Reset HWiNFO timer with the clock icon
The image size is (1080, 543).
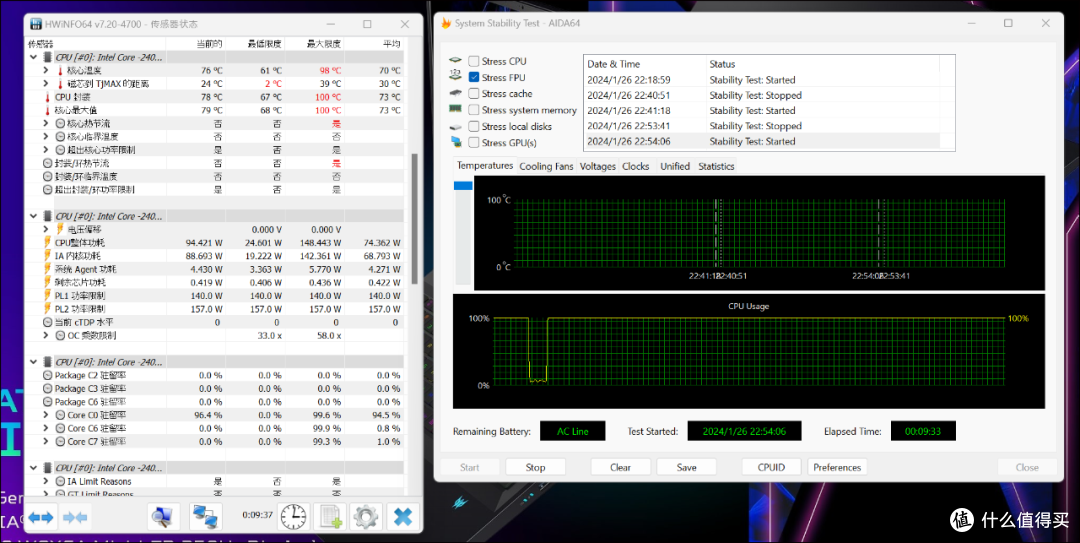click(x=293, y=516)
